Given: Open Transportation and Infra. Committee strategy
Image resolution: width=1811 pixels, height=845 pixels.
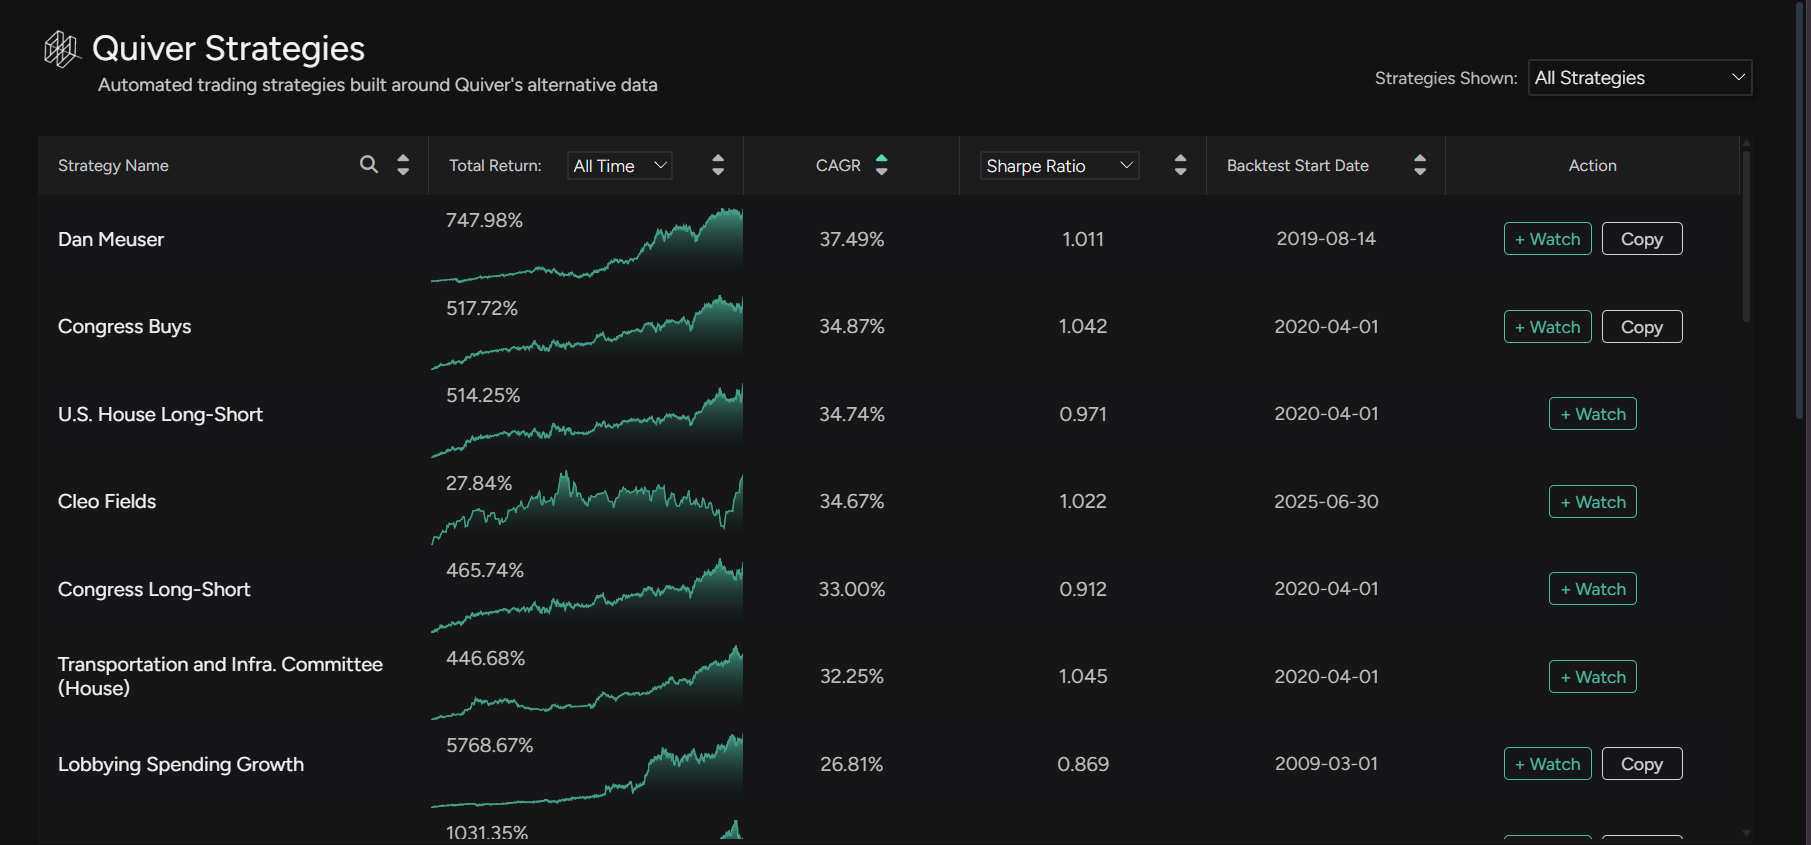Looking at the screenshot, I should click(220, 676).
